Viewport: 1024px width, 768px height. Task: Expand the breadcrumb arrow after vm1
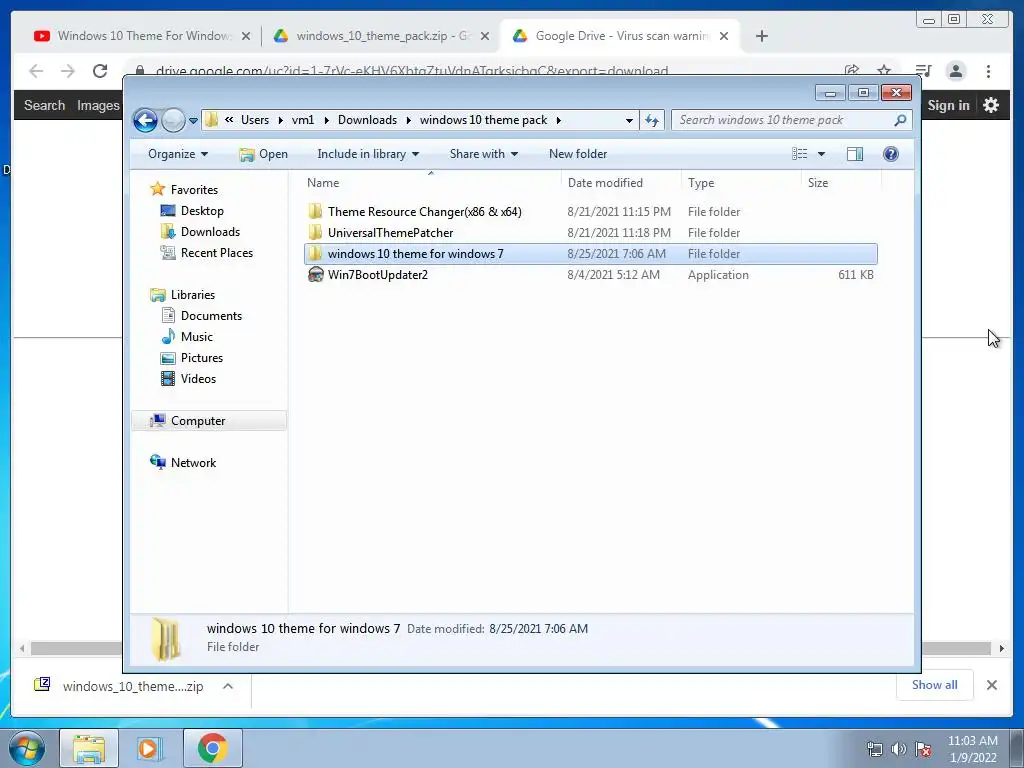click(x=327, y=120)
